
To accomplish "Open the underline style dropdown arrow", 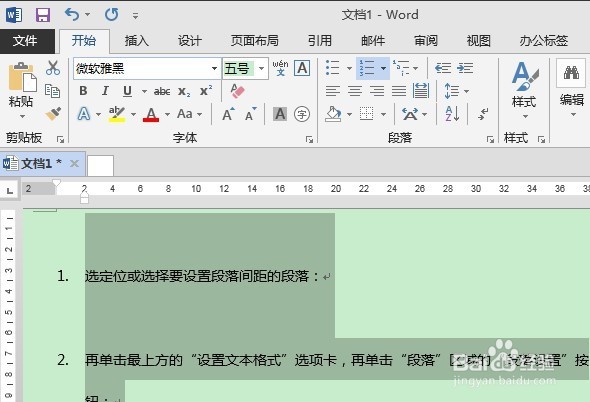I will coord(144,91).
